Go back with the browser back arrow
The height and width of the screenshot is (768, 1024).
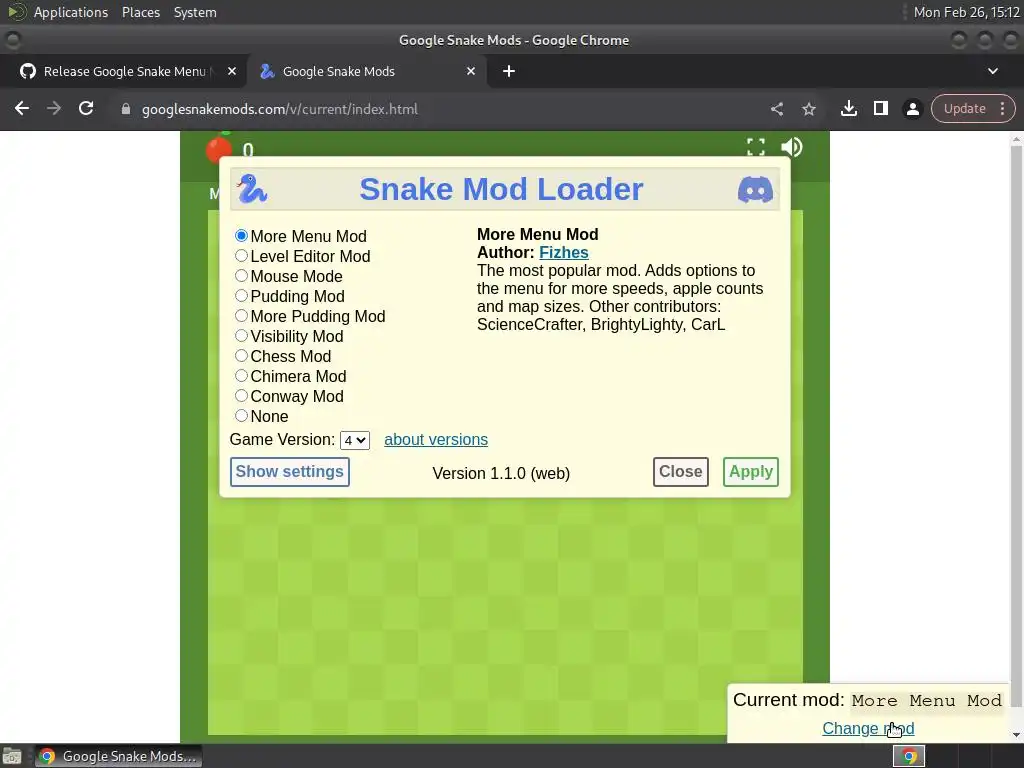22,108
